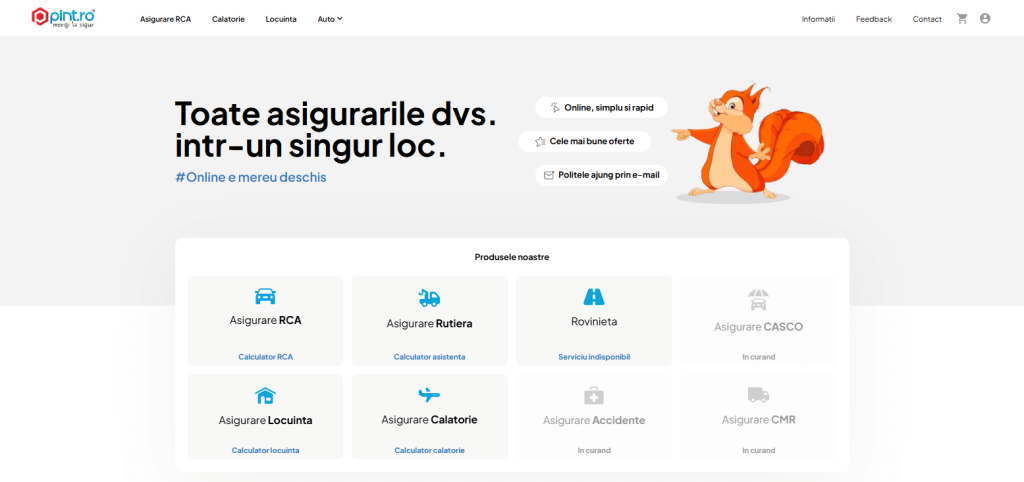1024x482 pixels.
Task: Click the #Online e mereu deschis tagline
Action: [251, 177]
